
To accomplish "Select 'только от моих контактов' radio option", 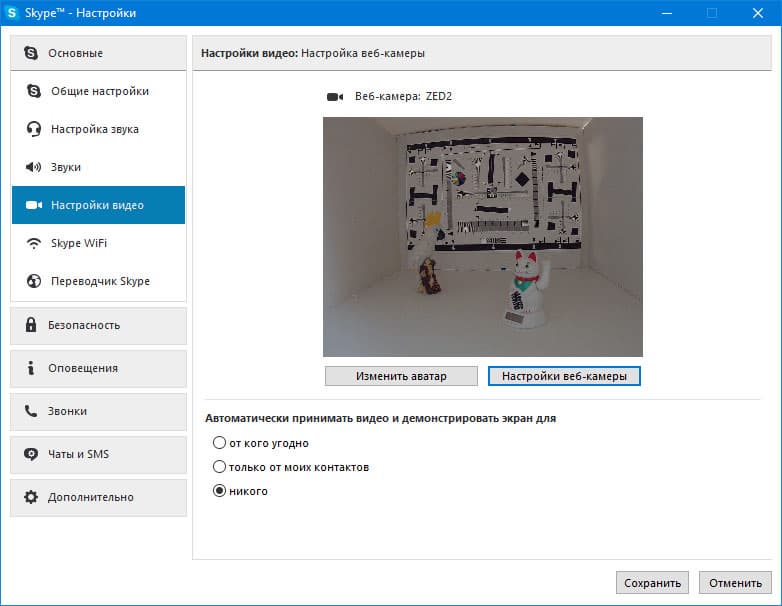I will coord(219,467).
